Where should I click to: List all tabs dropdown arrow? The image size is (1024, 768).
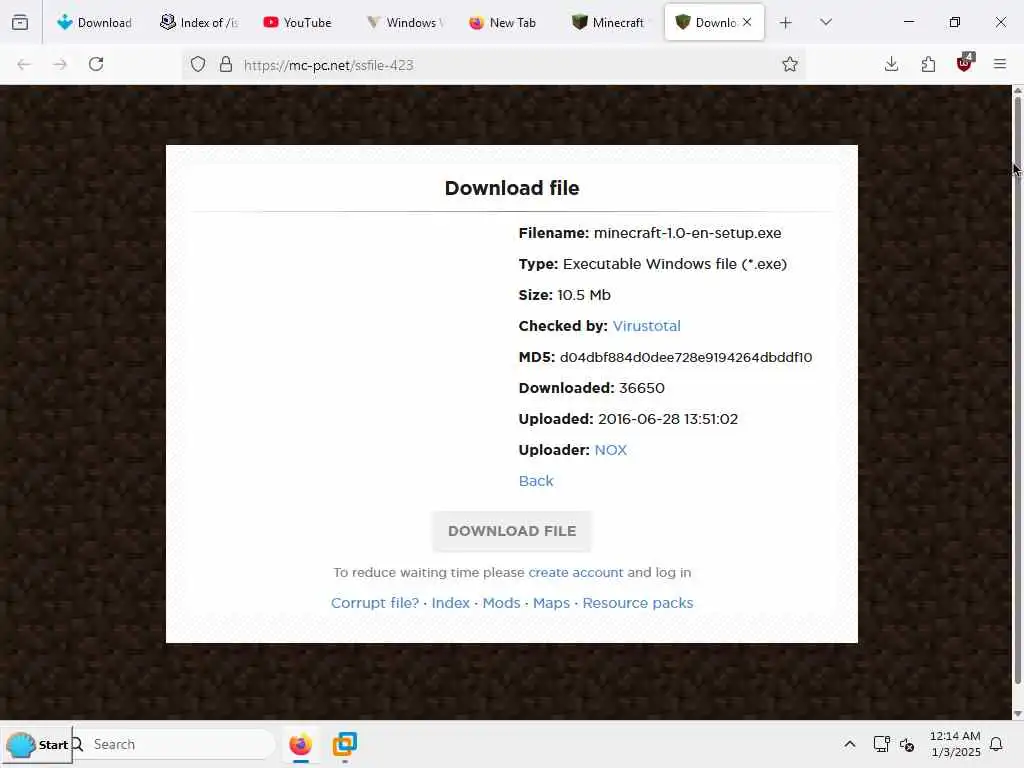coord(826,22)
